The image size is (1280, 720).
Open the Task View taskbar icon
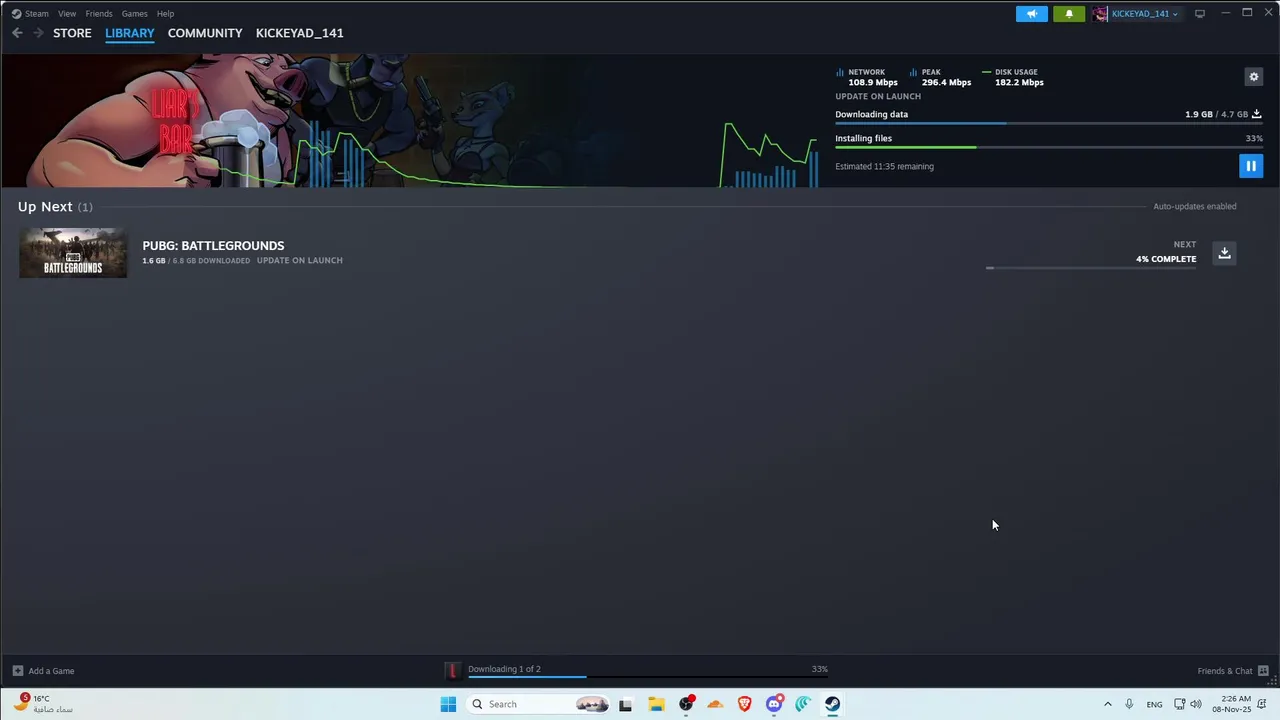[626, 704]
